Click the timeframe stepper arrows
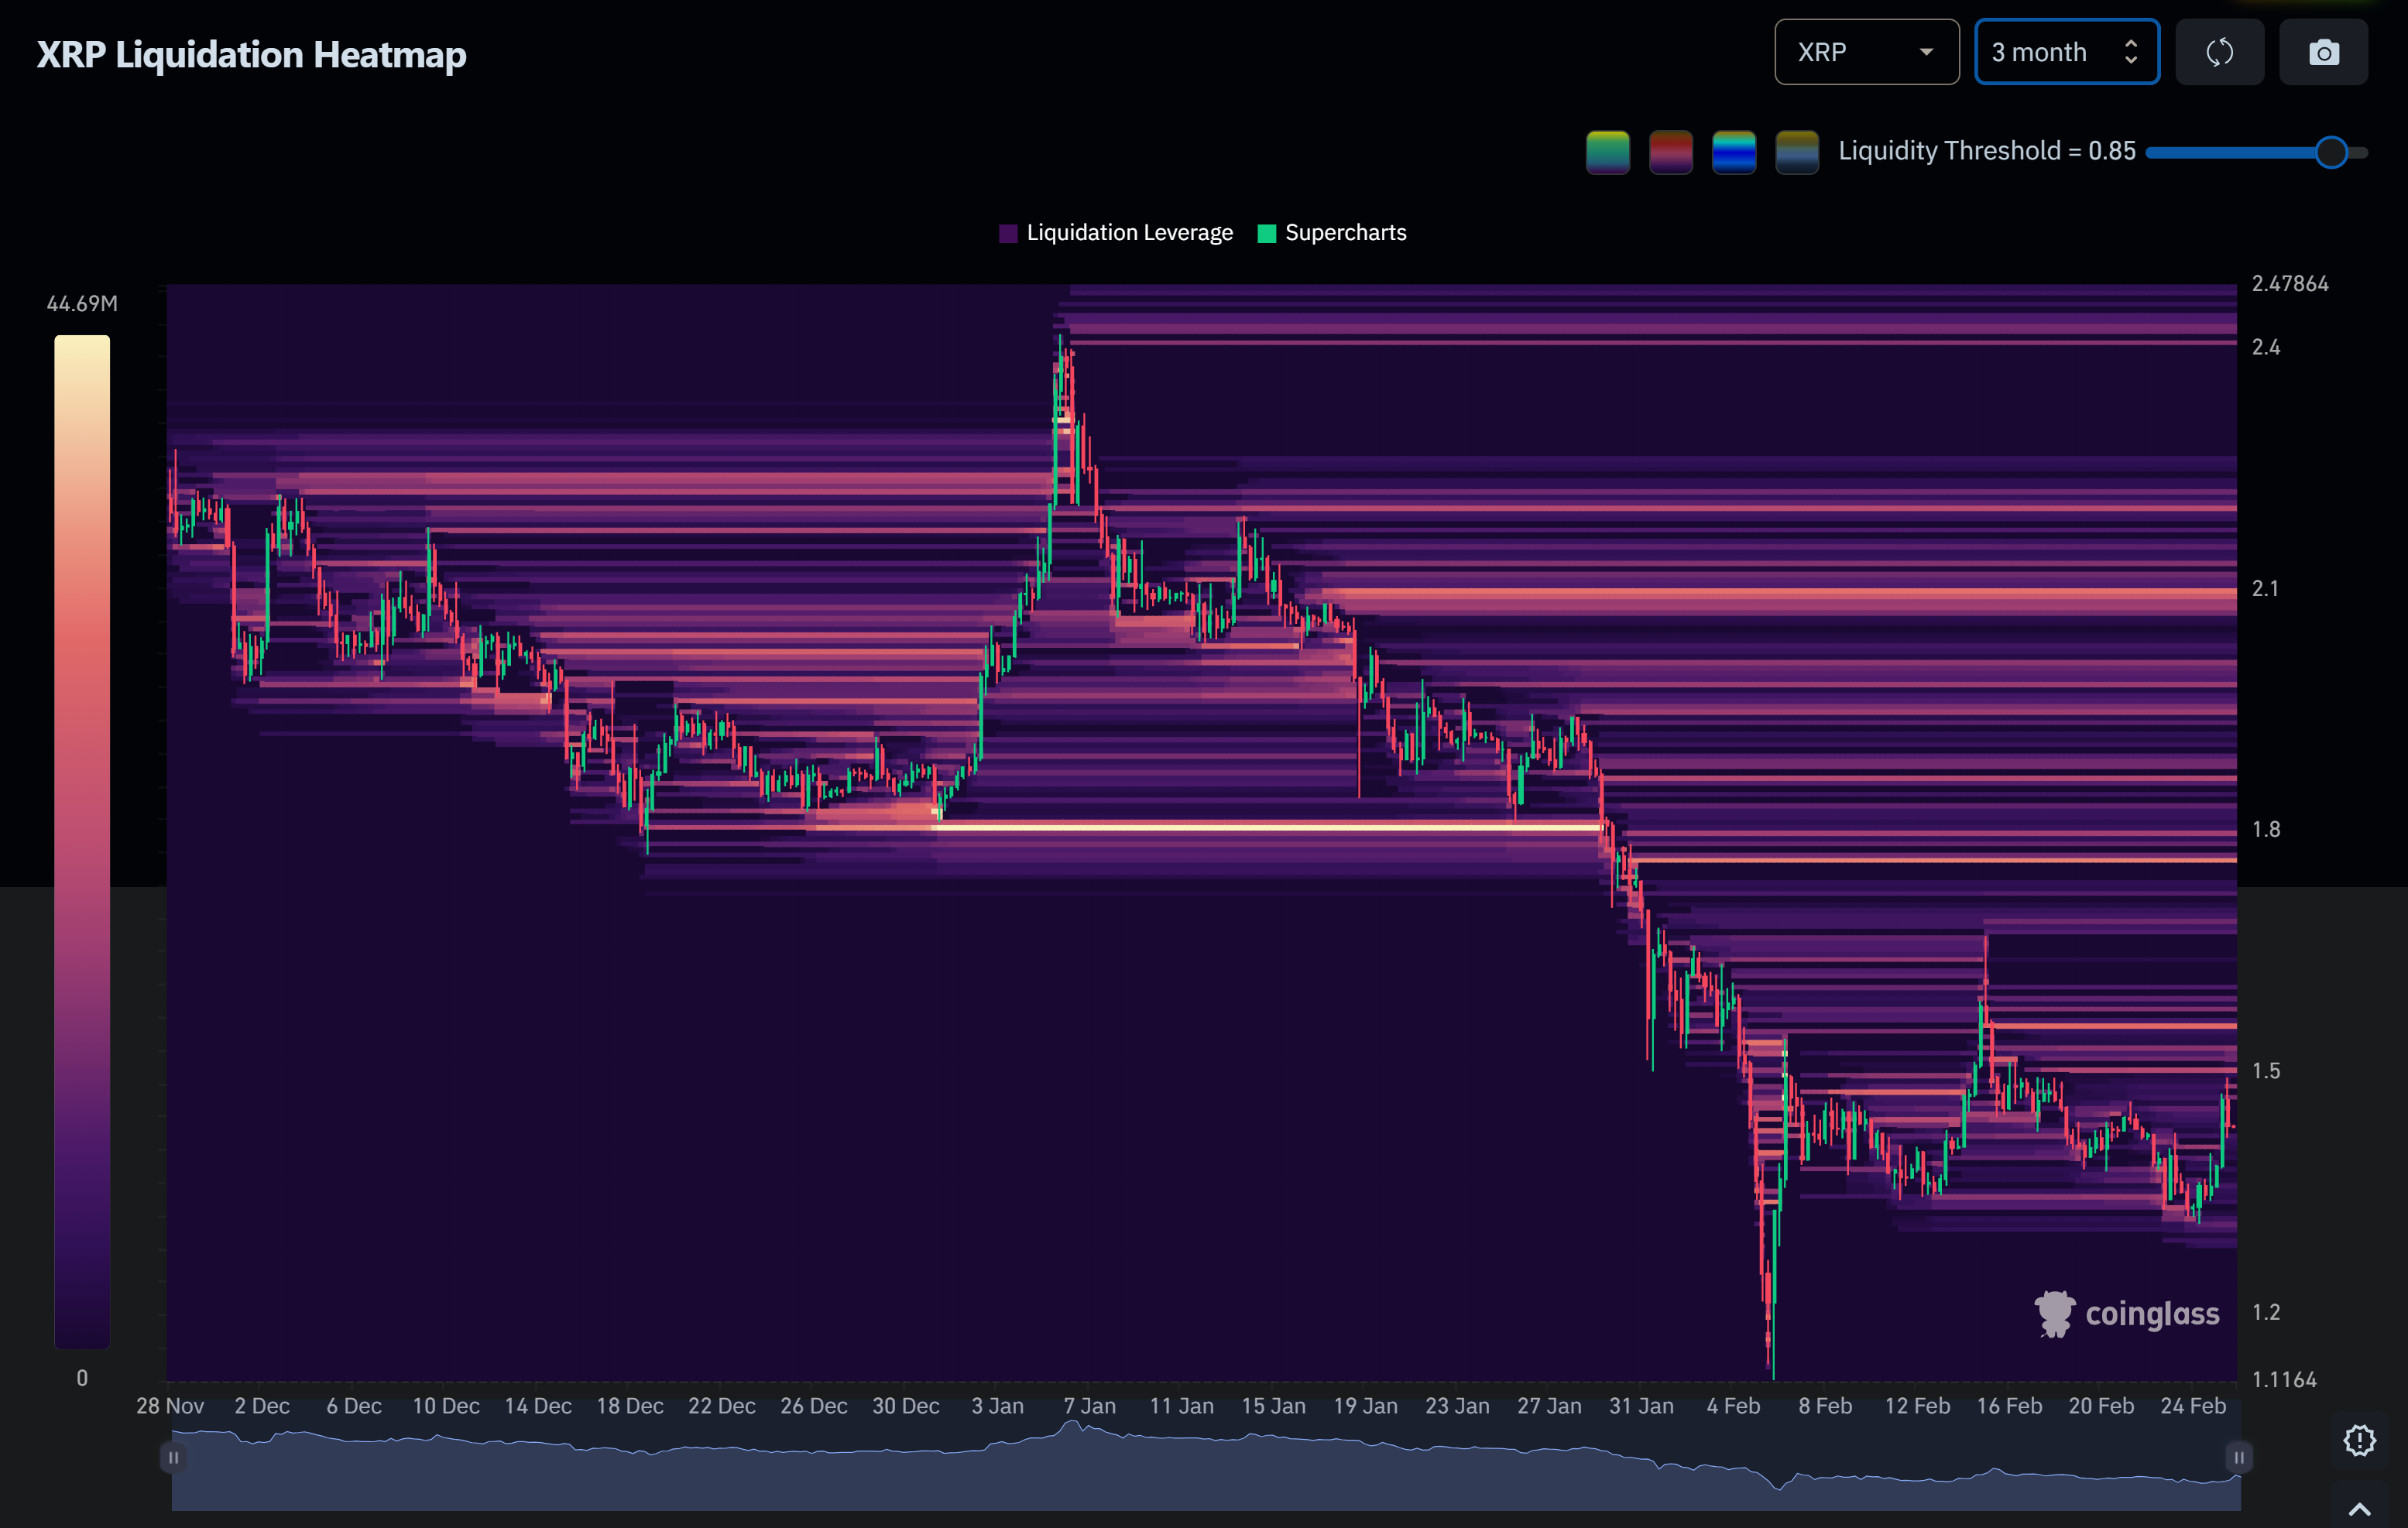 pos(2131,52)
